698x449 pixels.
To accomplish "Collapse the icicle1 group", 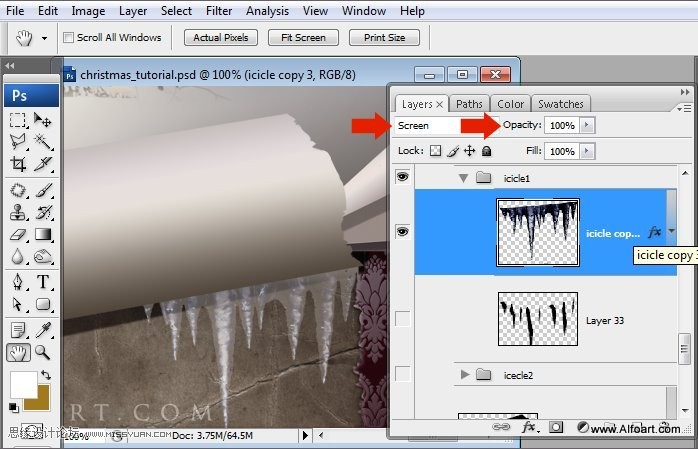I will click(x=463, y=178).
